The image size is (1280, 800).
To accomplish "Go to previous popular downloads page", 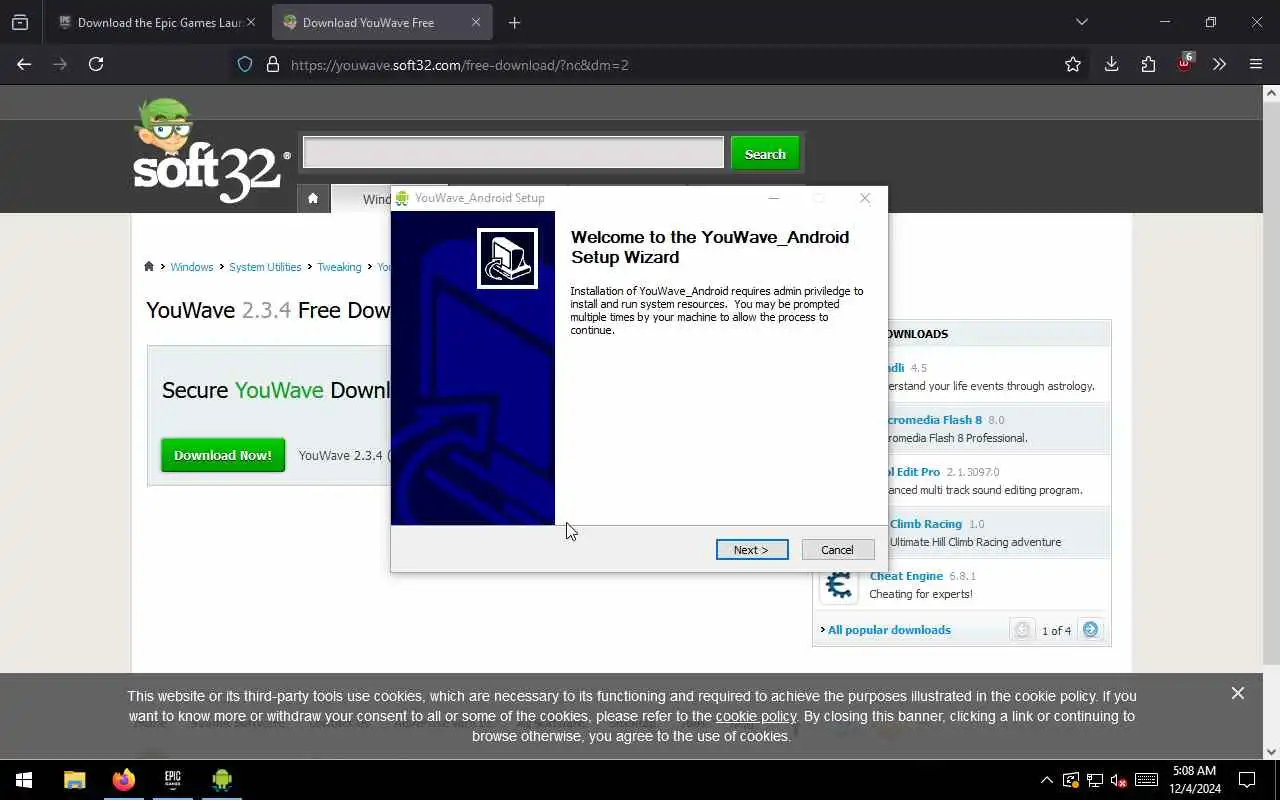I will coord(1022,630).
